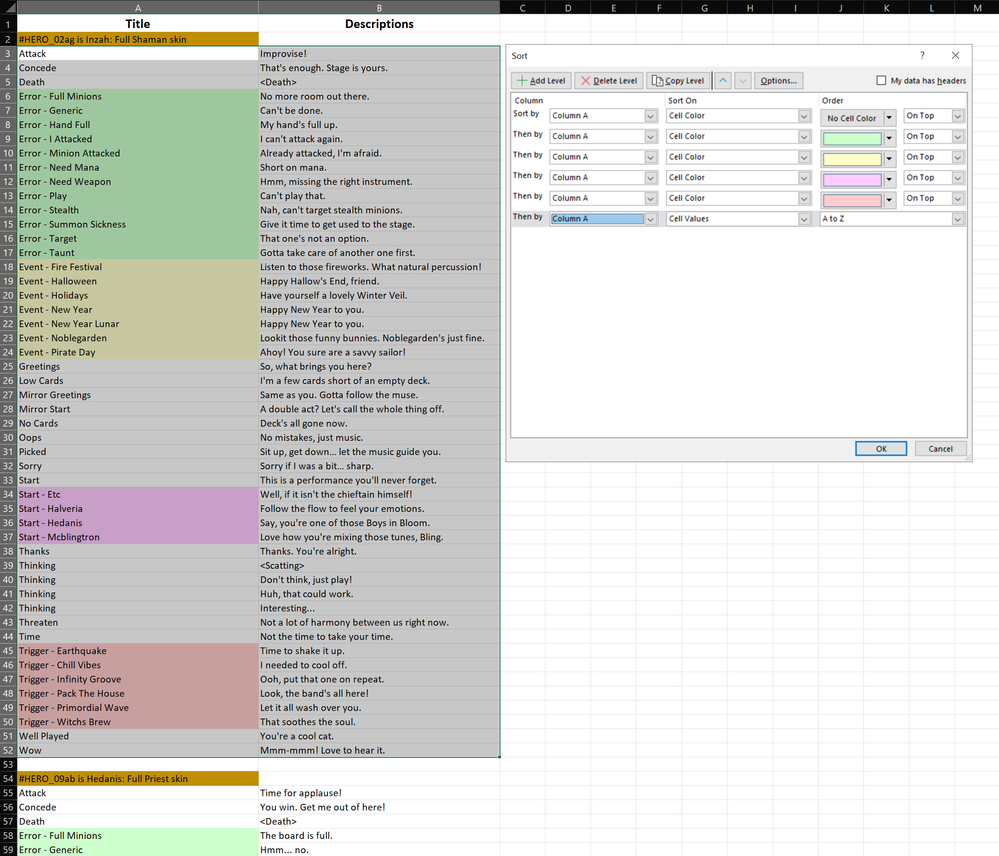
Task: Select 'Error - Taunt' cell
Action: [x=138, y=253]
